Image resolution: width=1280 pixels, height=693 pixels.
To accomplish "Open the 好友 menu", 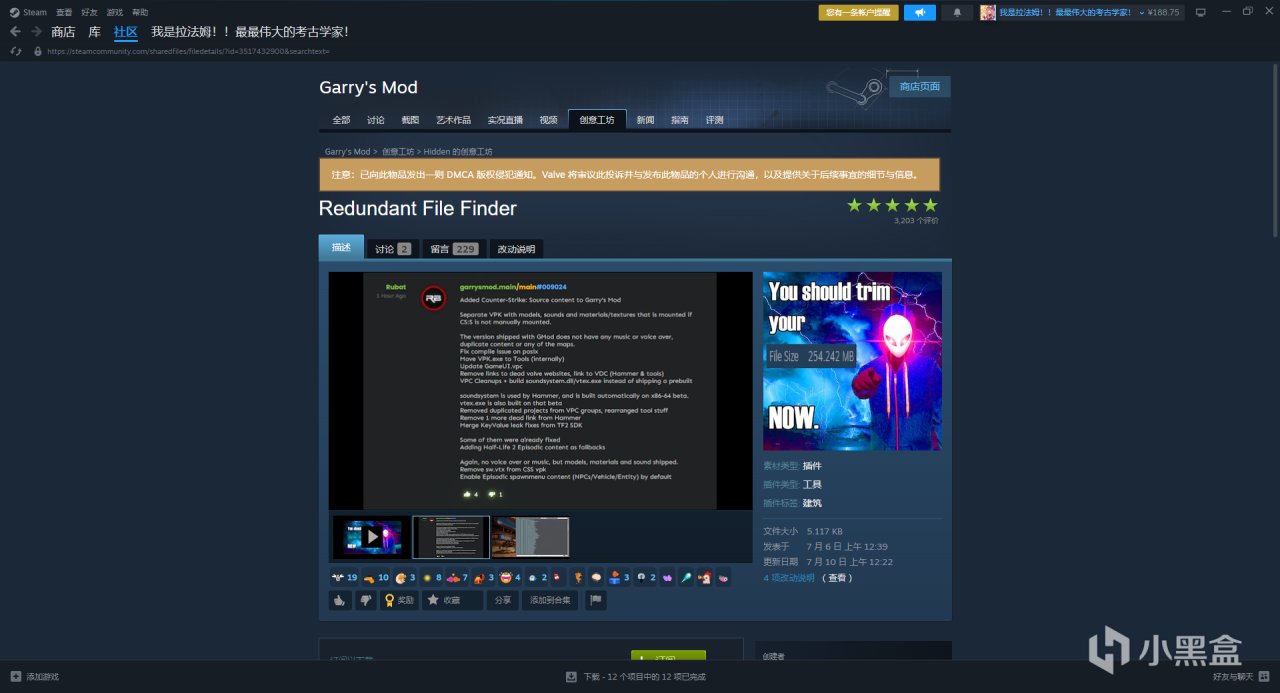I will point(89,12).
